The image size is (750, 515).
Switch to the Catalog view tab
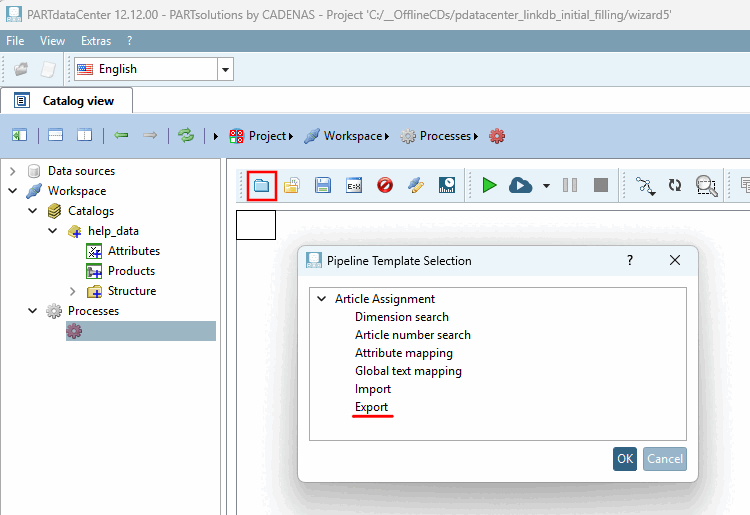(67, 101)
